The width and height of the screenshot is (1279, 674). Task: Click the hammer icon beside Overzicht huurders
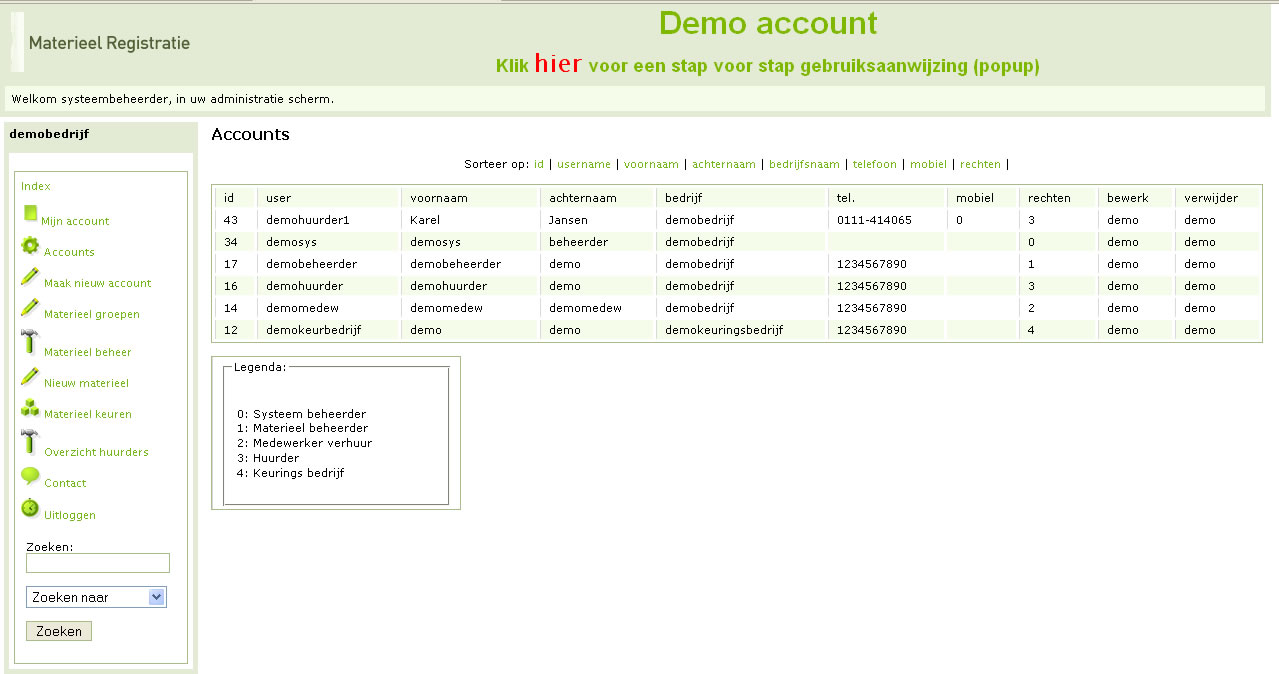click(30, 443)
